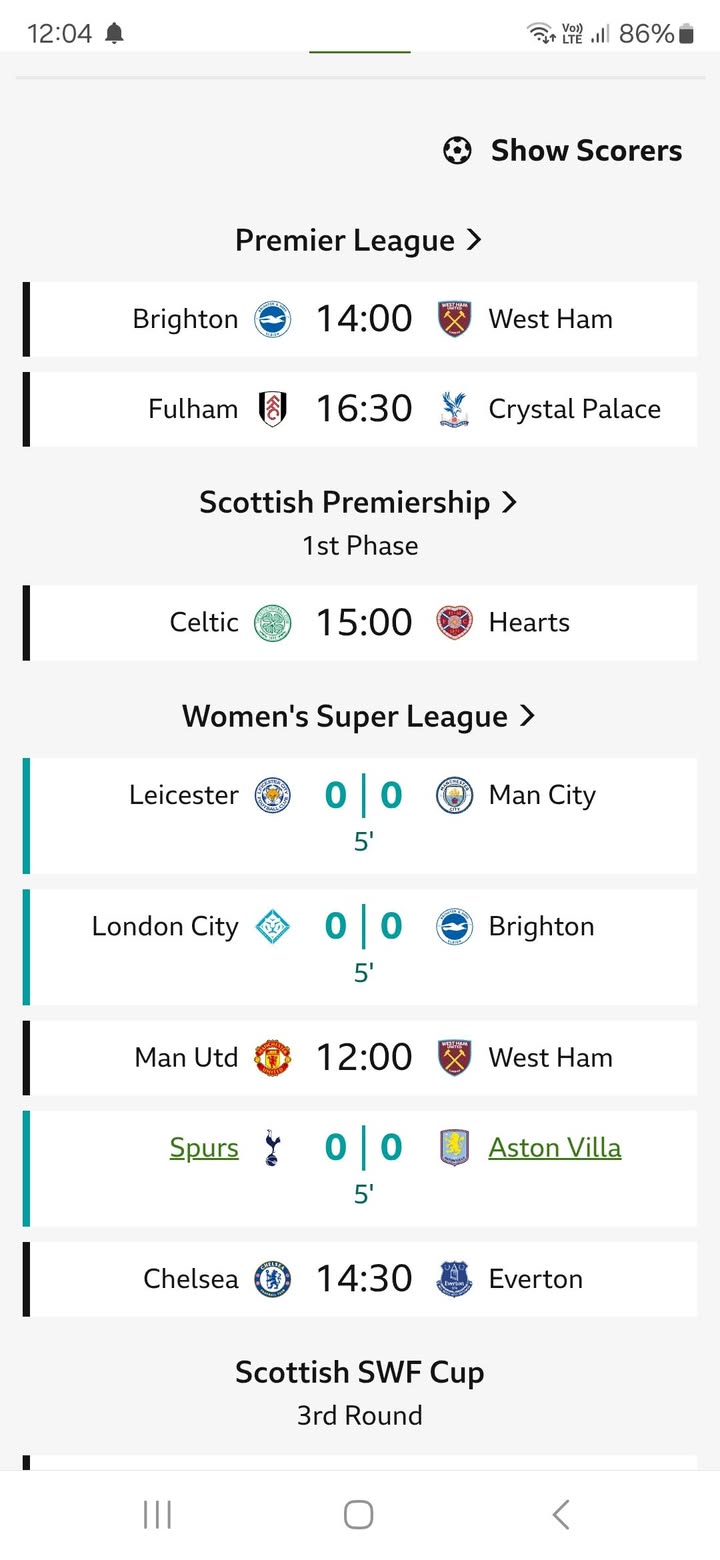Open the Brighton vs West Ham 14:00 fixture

pyautogui.click(x=364, y=319)
